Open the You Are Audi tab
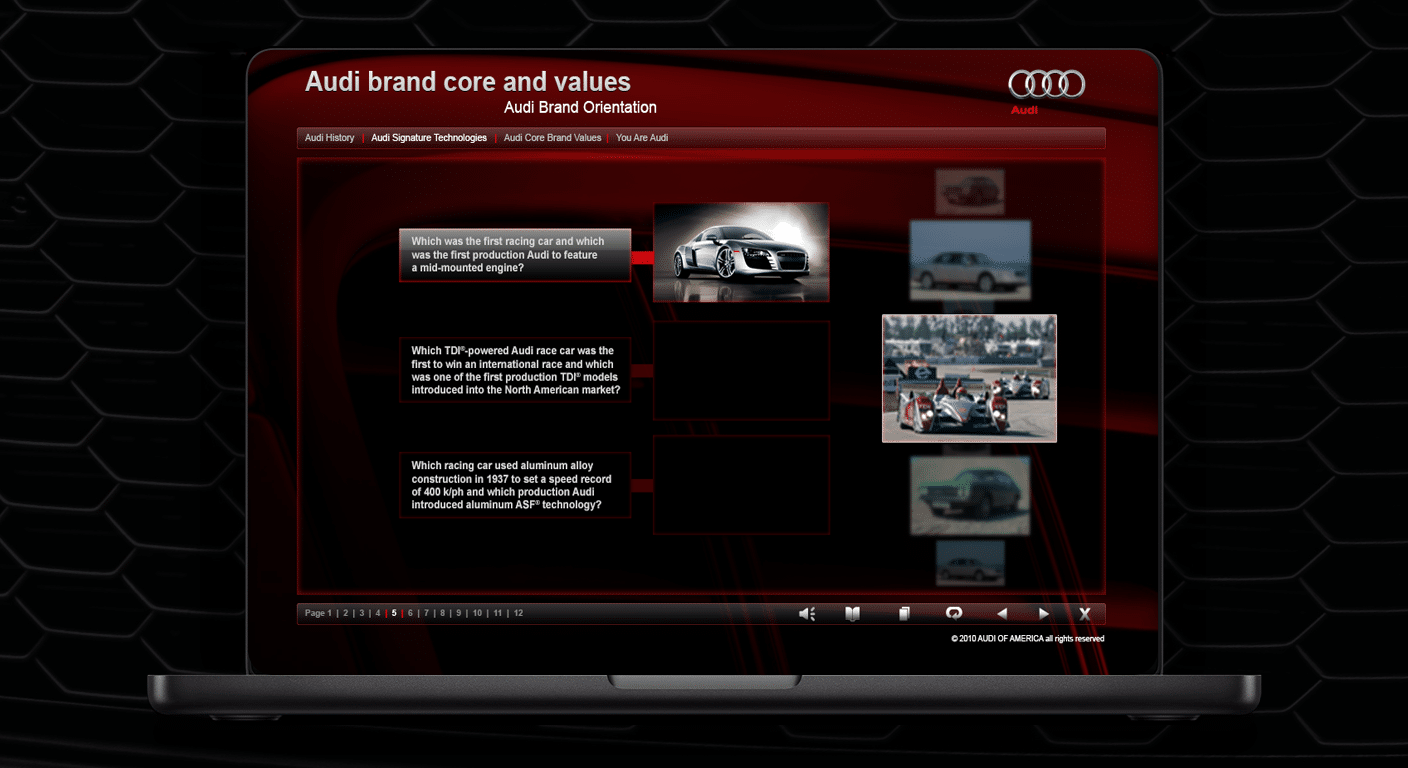Screen dimensions: 1408x768 click(642, 138)
